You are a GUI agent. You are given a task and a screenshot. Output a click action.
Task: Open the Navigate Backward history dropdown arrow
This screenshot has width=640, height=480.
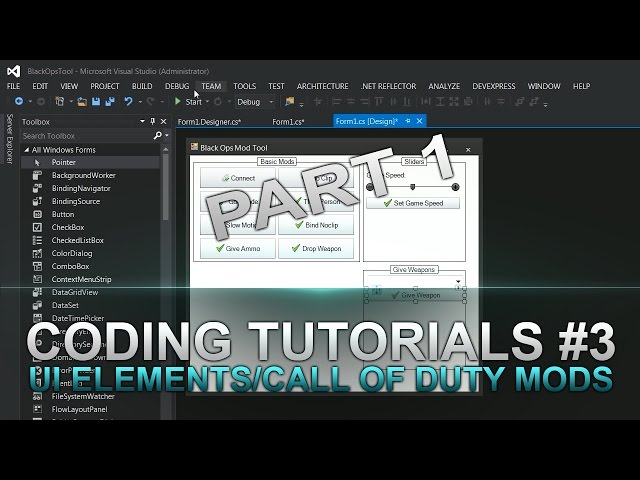[x=30, y=102]
